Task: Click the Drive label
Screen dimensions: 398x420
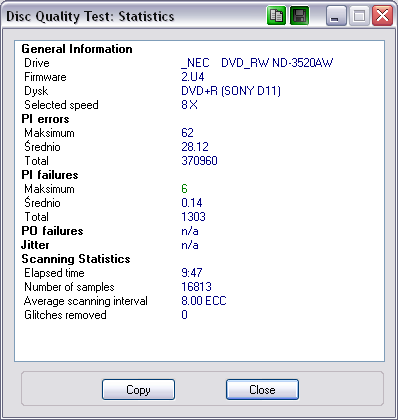Action: coord(37,63)
